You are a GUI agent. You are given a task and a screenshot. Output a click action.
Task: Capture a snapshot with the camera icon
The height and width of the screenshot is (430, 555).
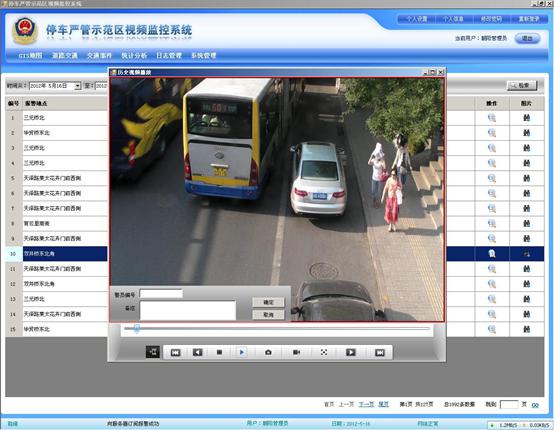click(x=268, y=352)
